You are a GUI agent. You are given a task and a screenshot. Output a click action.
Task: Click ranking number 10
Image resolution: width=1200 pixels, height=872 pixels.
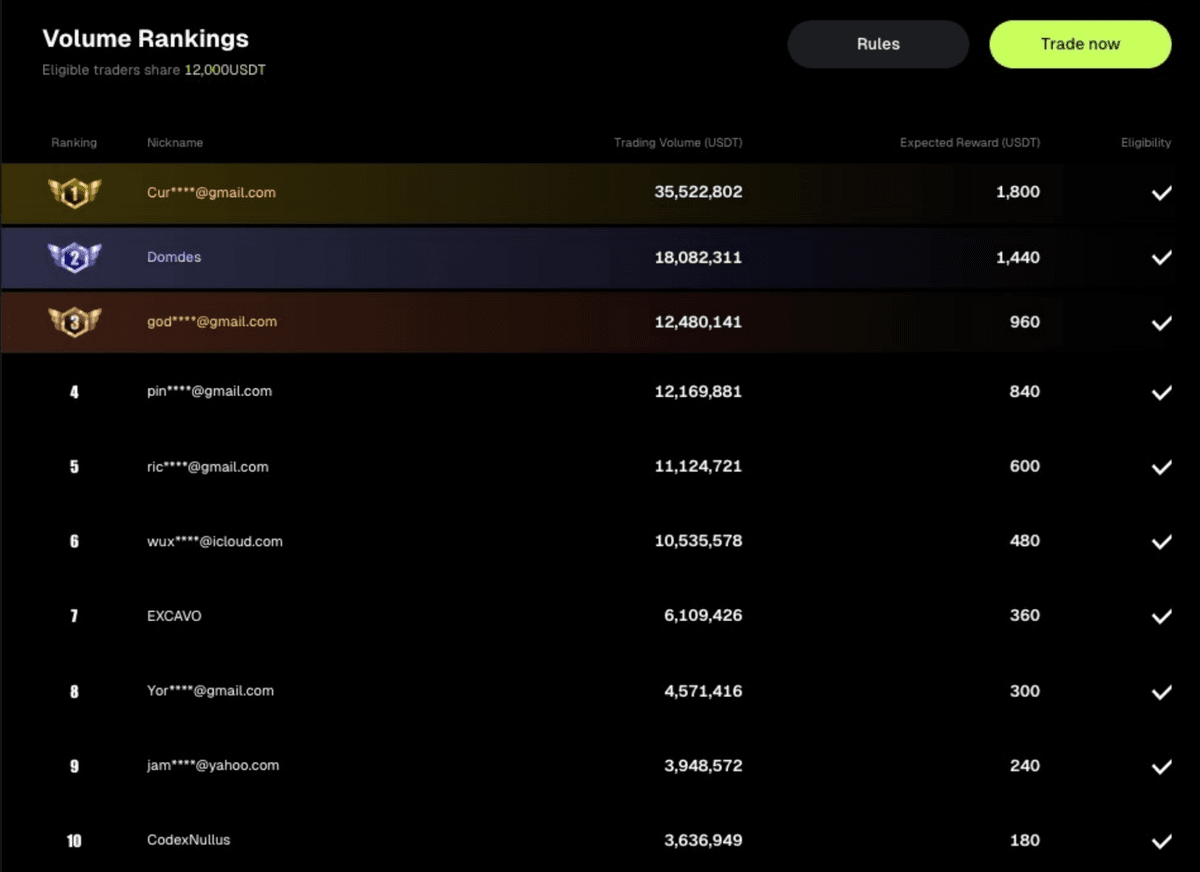click(74, 841)
